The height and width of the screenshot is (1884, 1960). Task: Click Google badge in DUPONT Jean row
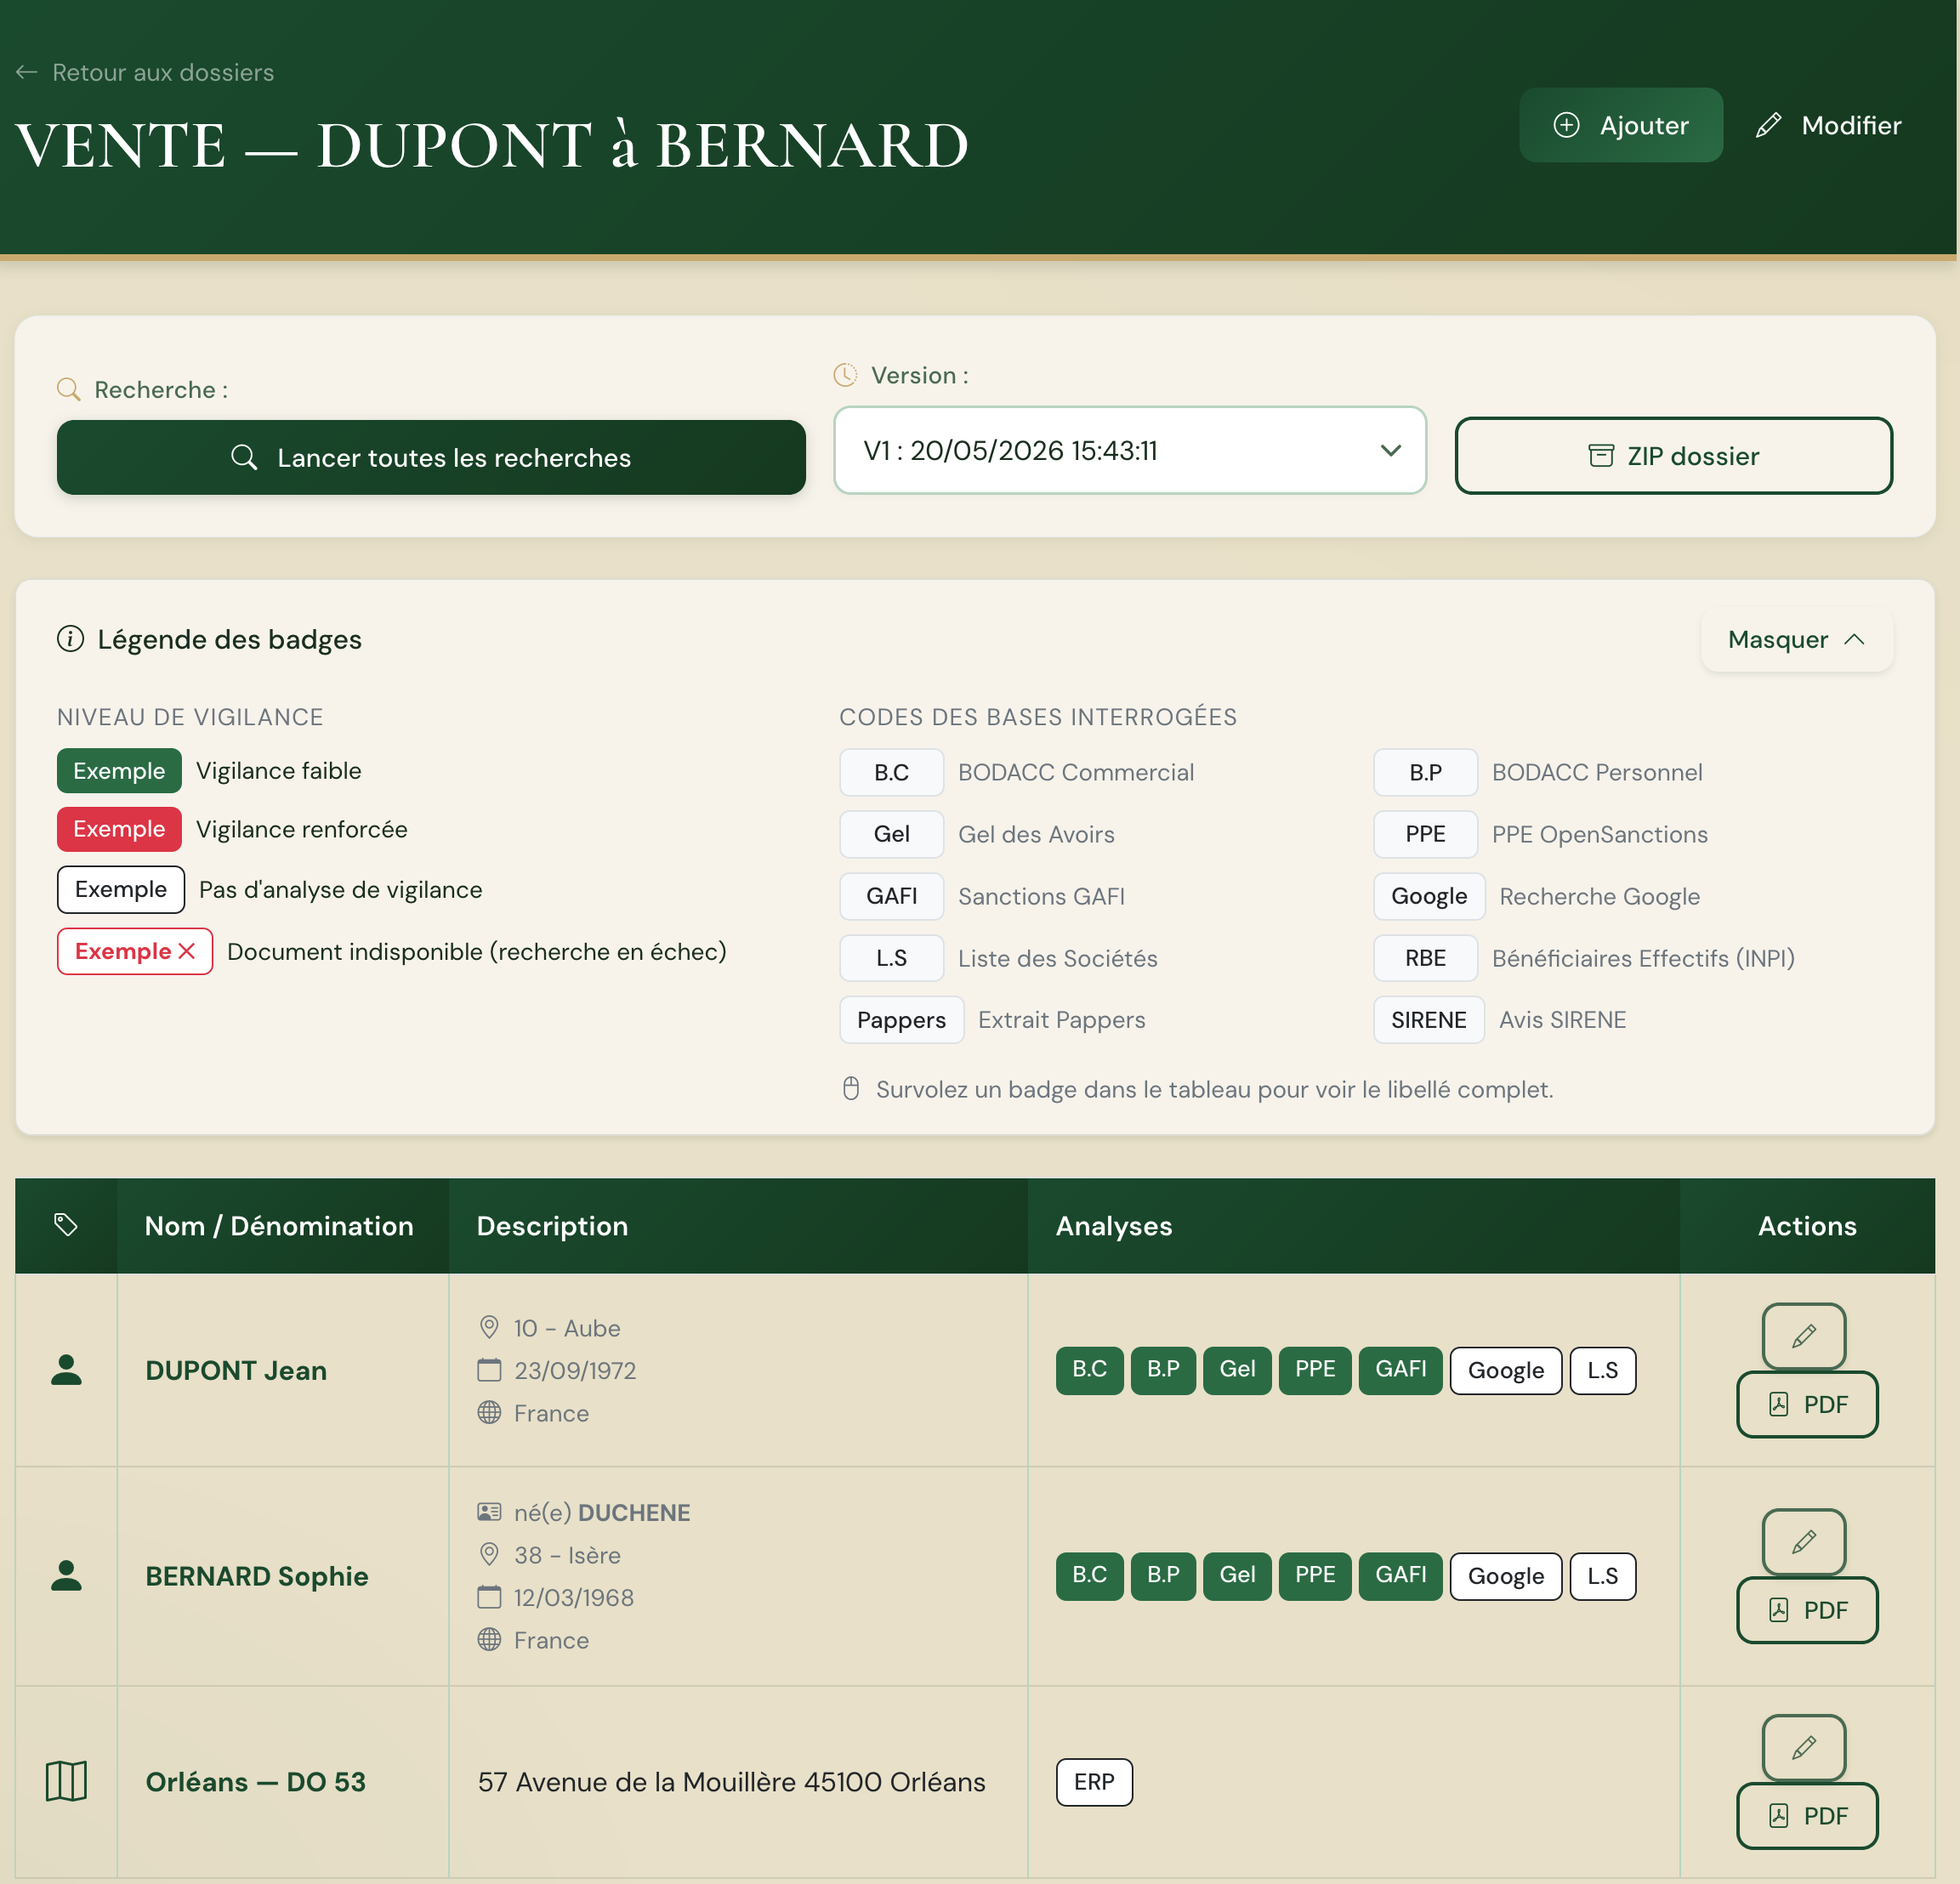point(1505,1370)
